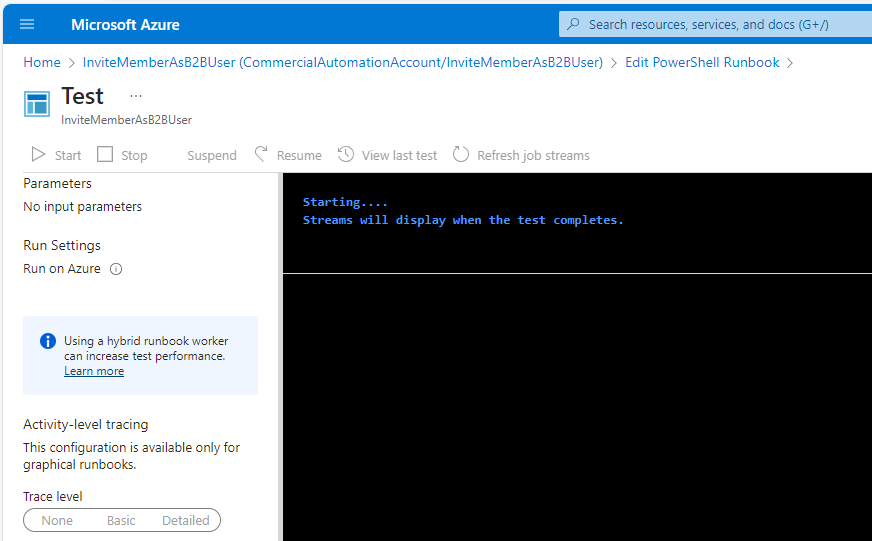Focus the Search resources, services, and docs box
The width and height of the screenshot is (872, 541).
coord(715,24)
